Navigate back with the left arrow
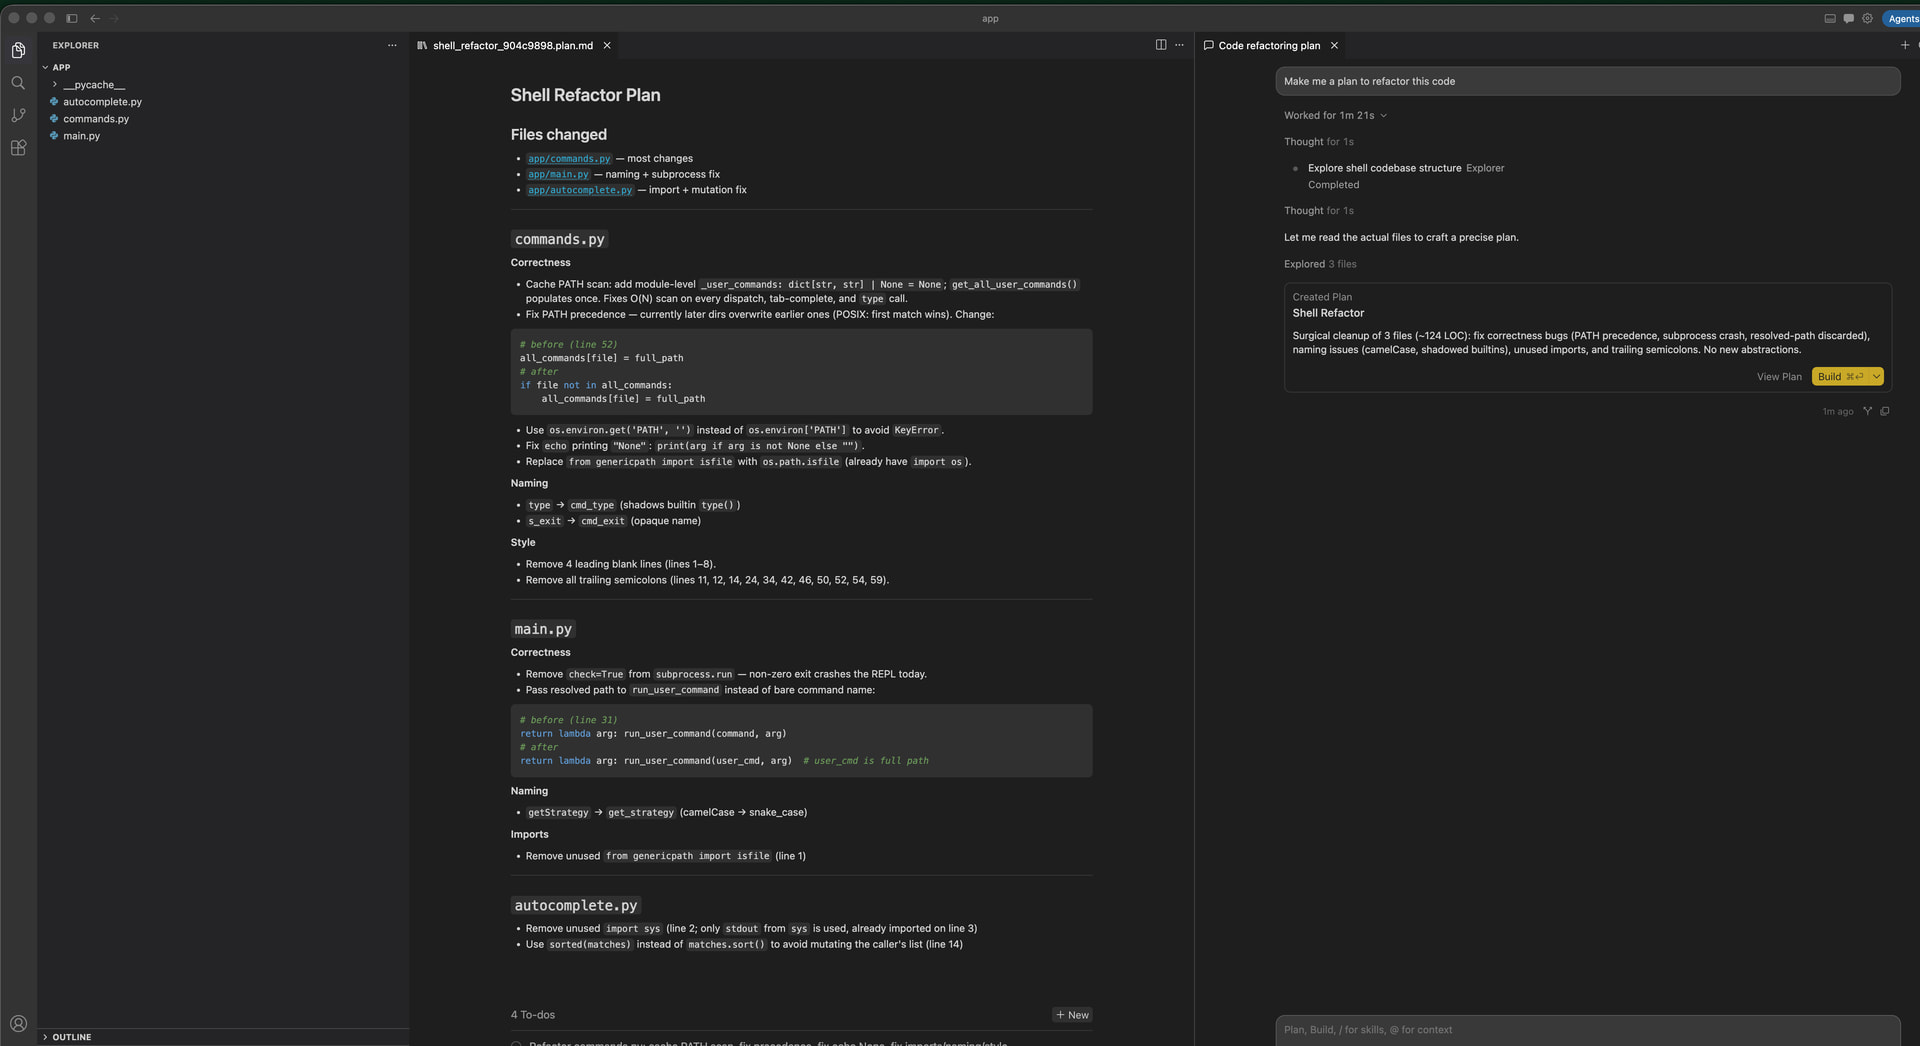Viewport: 1920px width, 1046px height. (x=95, y=18)
